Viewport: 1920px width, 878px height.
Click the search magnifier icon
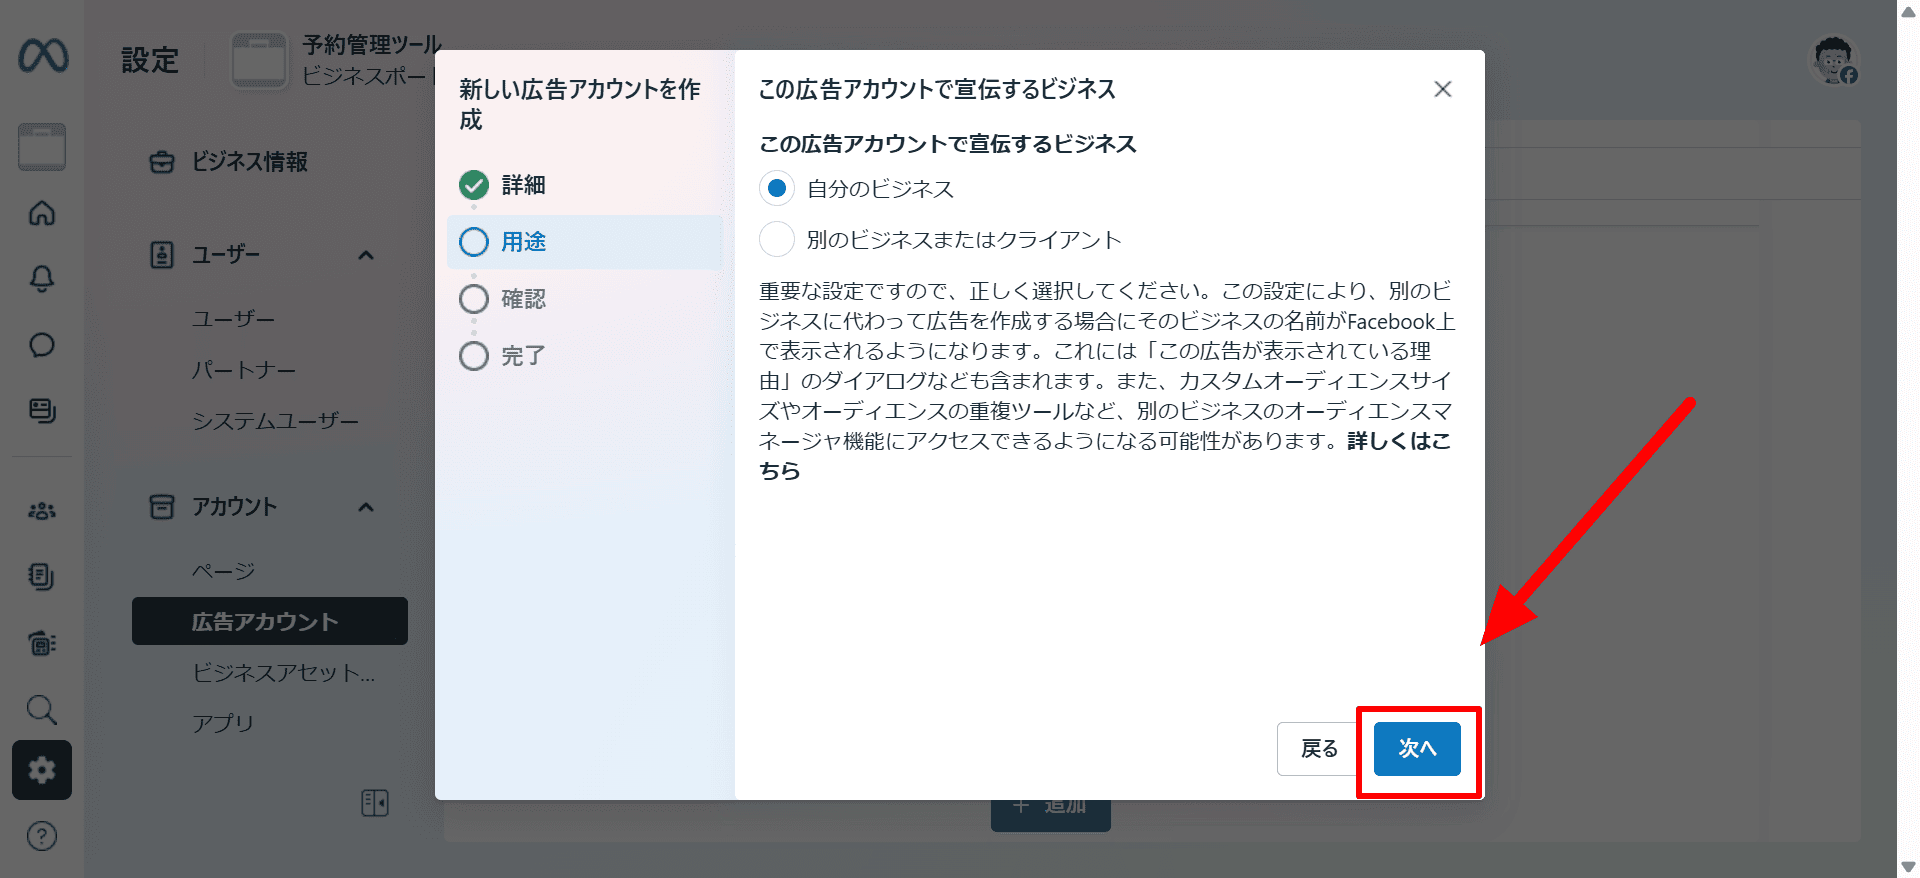pos(42,709)
